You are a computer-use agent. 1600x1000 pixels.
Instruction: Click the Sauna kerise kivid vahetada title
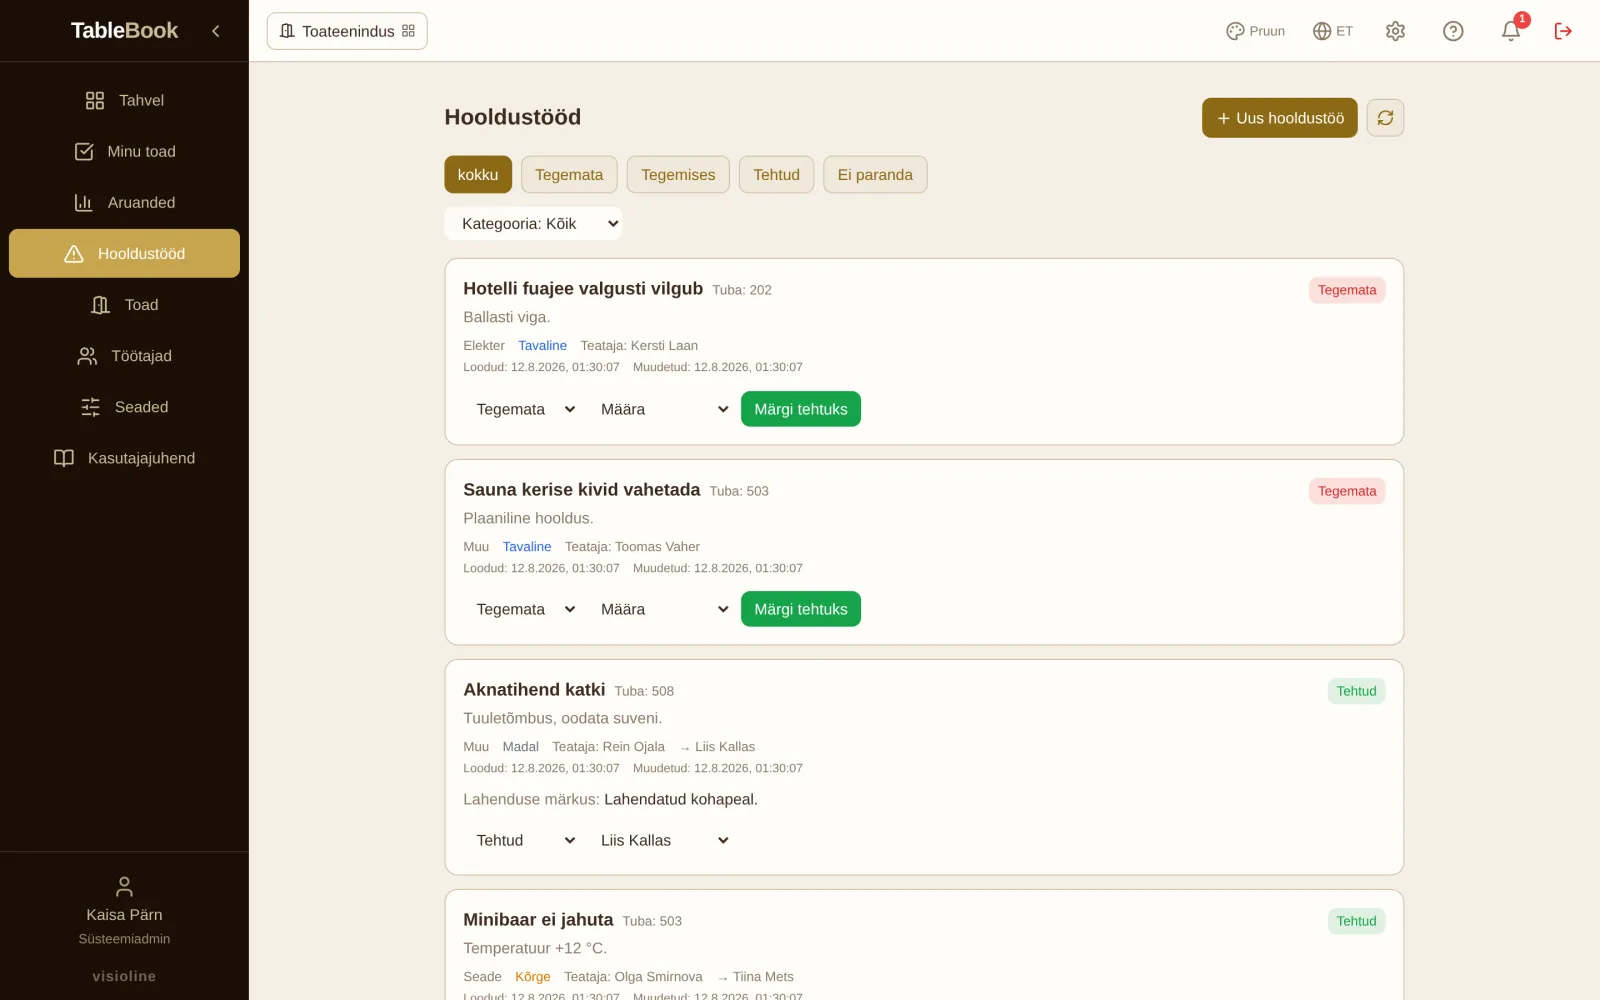pos(581,490)
